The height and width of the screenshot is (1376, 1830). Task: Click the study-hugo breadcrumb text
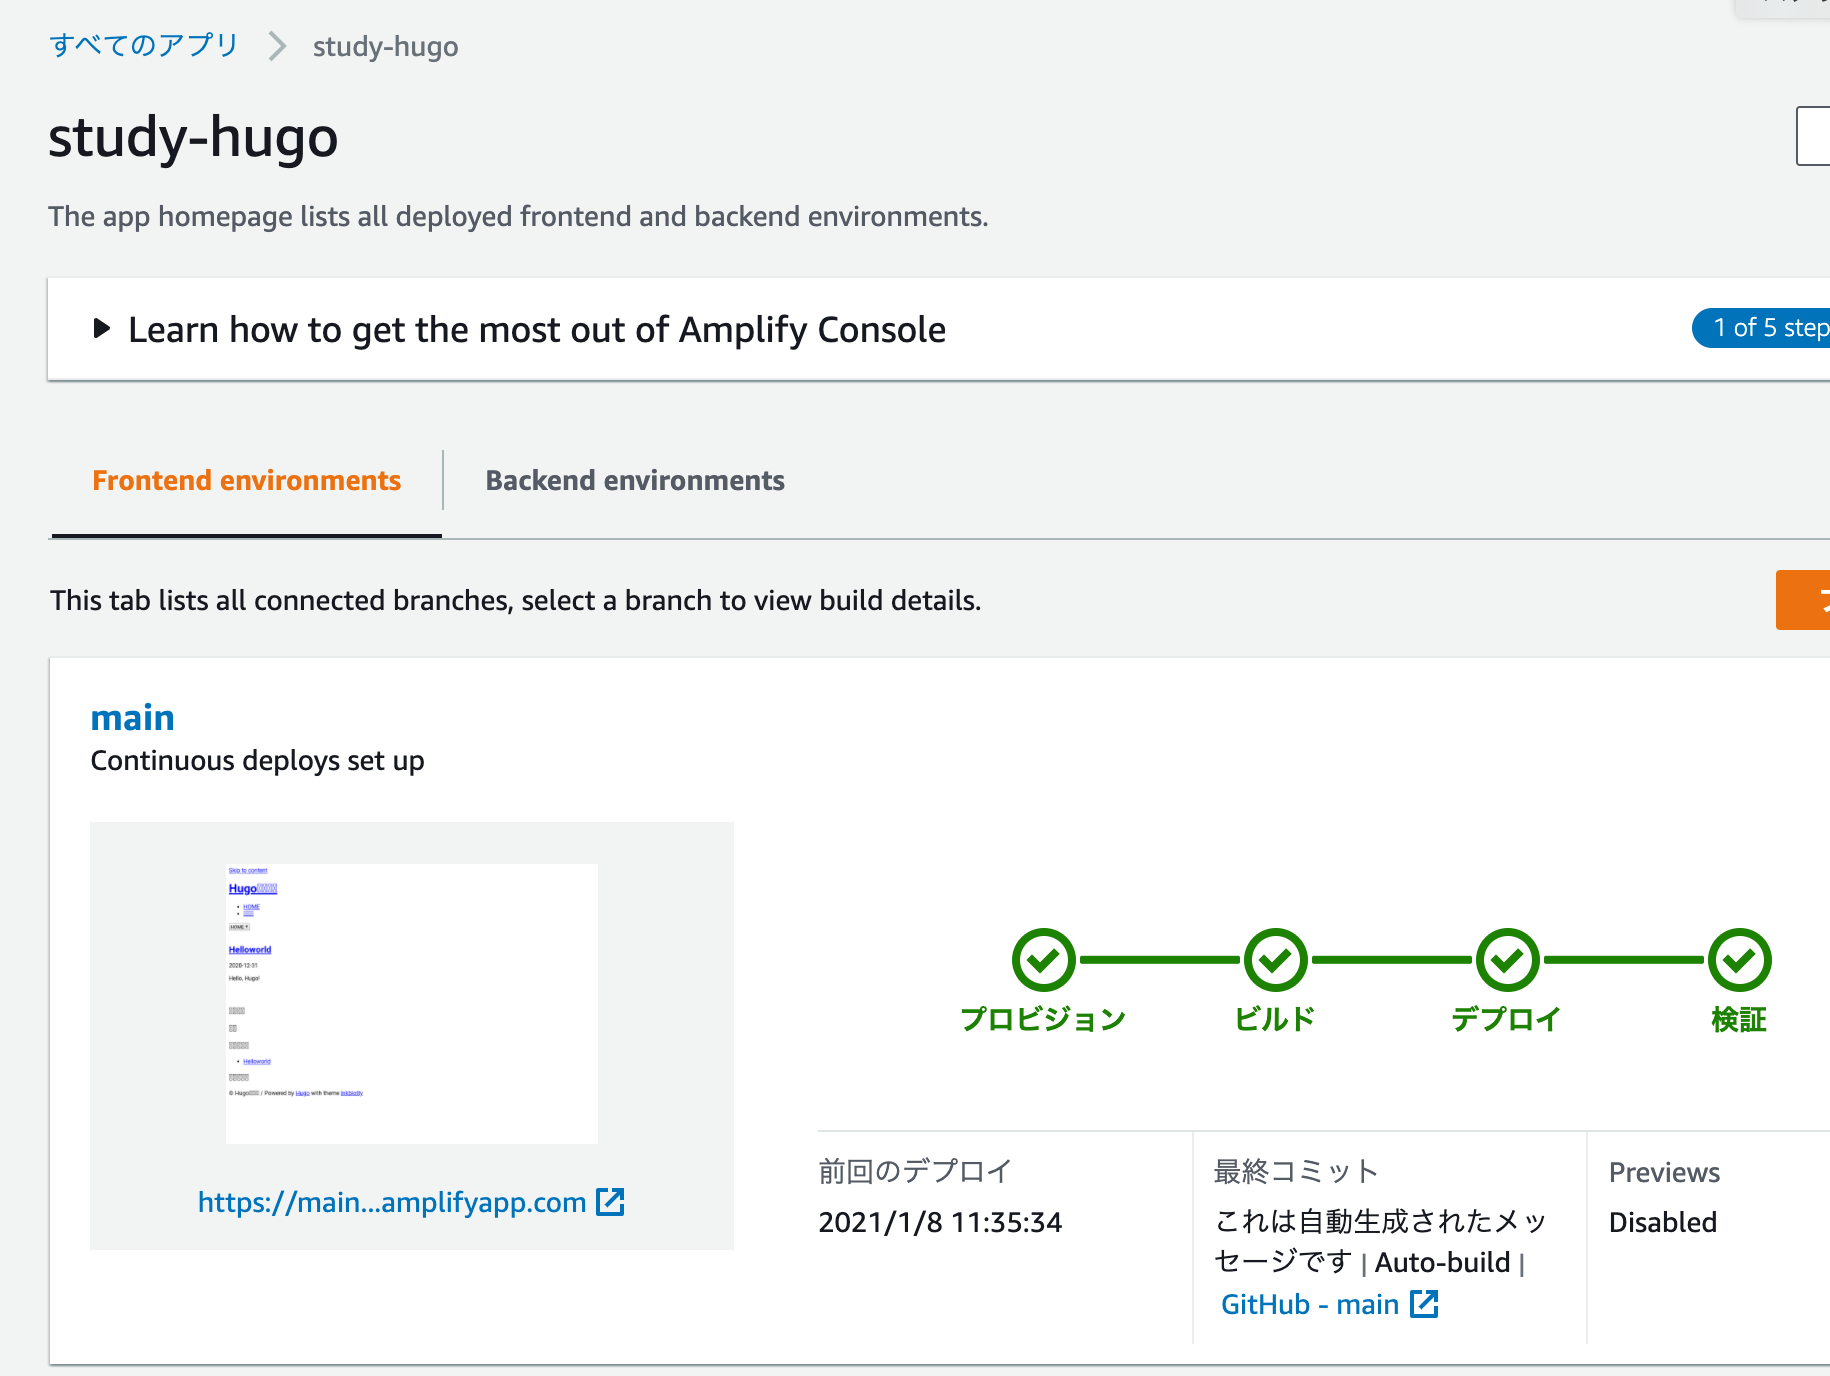[385, 47]
